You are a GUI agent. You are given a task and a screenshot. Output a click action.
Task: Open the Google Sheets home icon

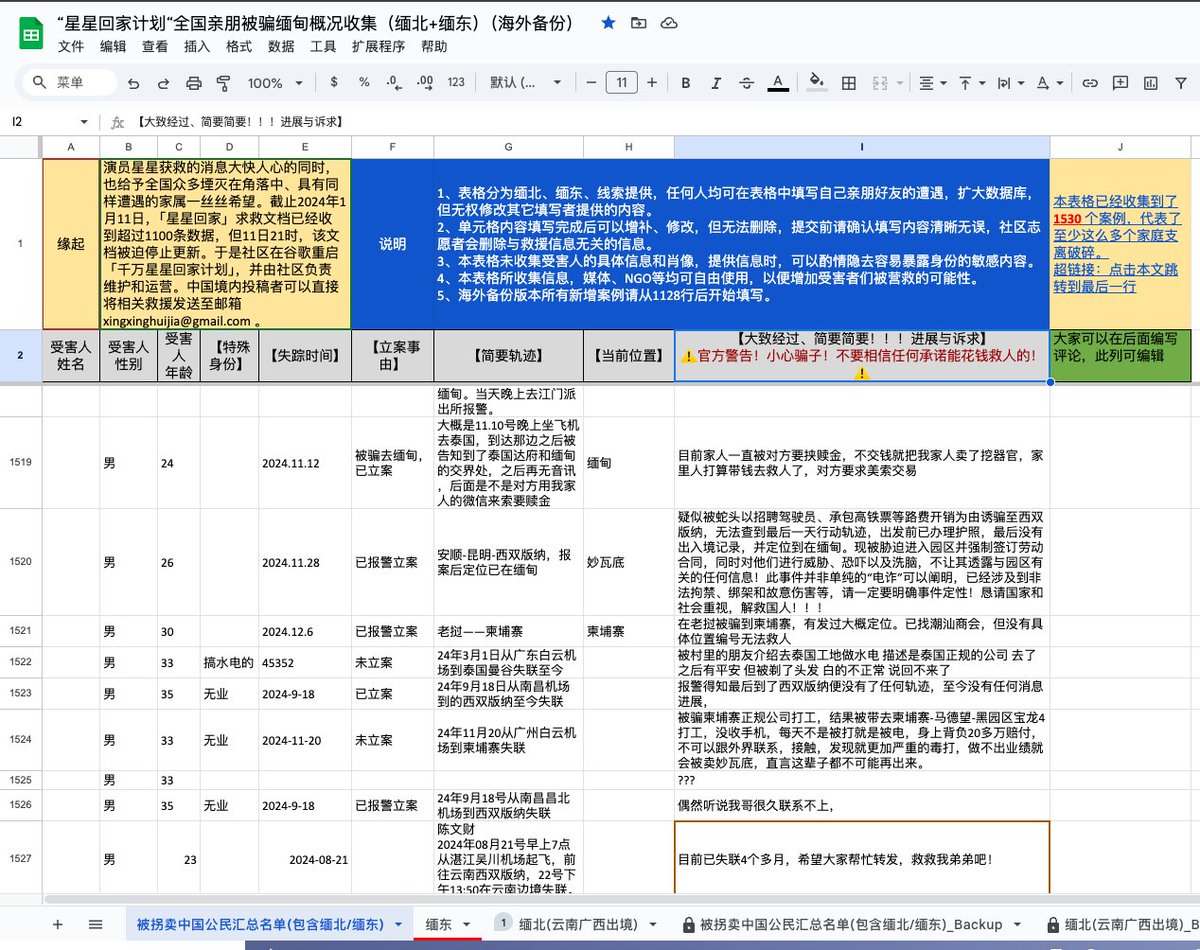pyautogui.click(x=31, y=35)
